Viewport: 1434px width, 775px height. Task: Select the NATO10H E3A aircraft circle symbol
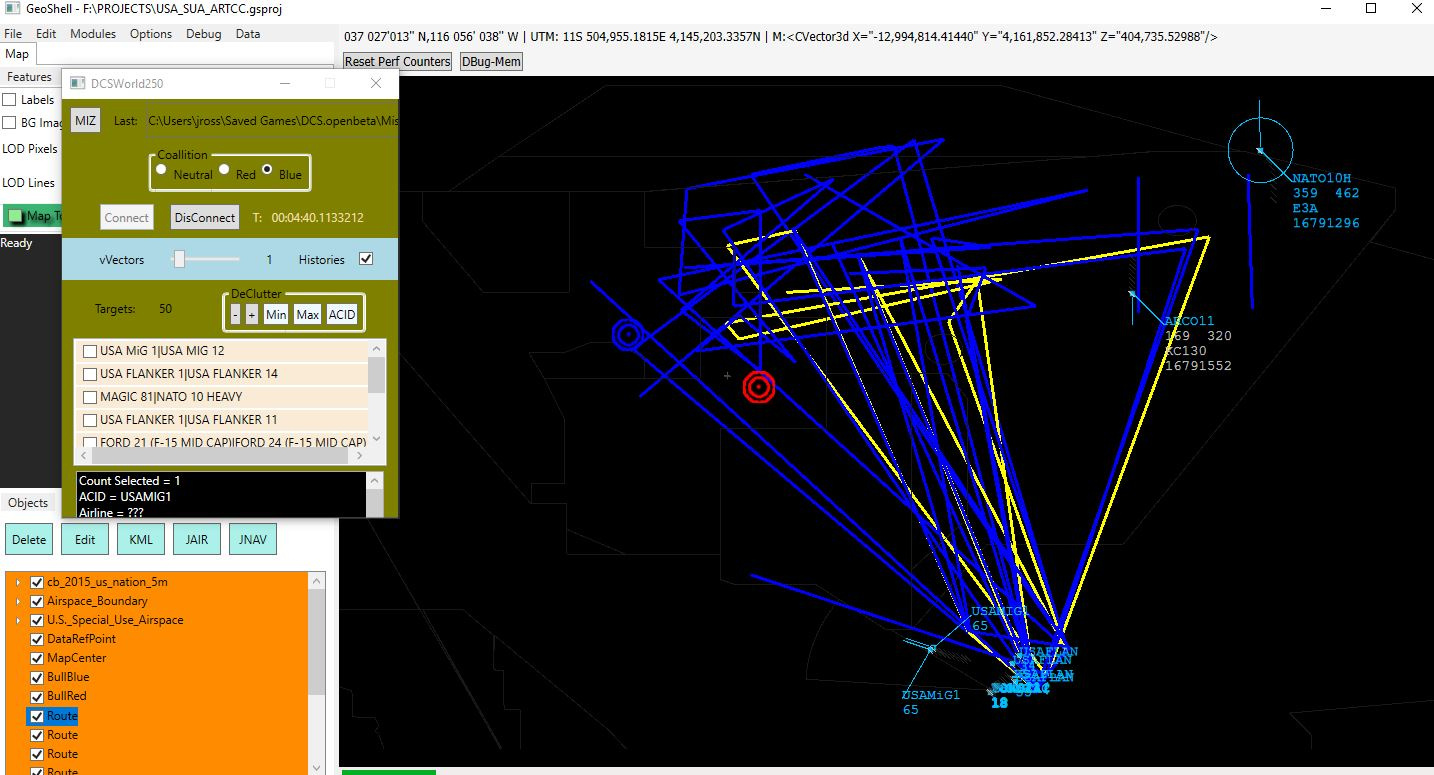point(1259,150)
